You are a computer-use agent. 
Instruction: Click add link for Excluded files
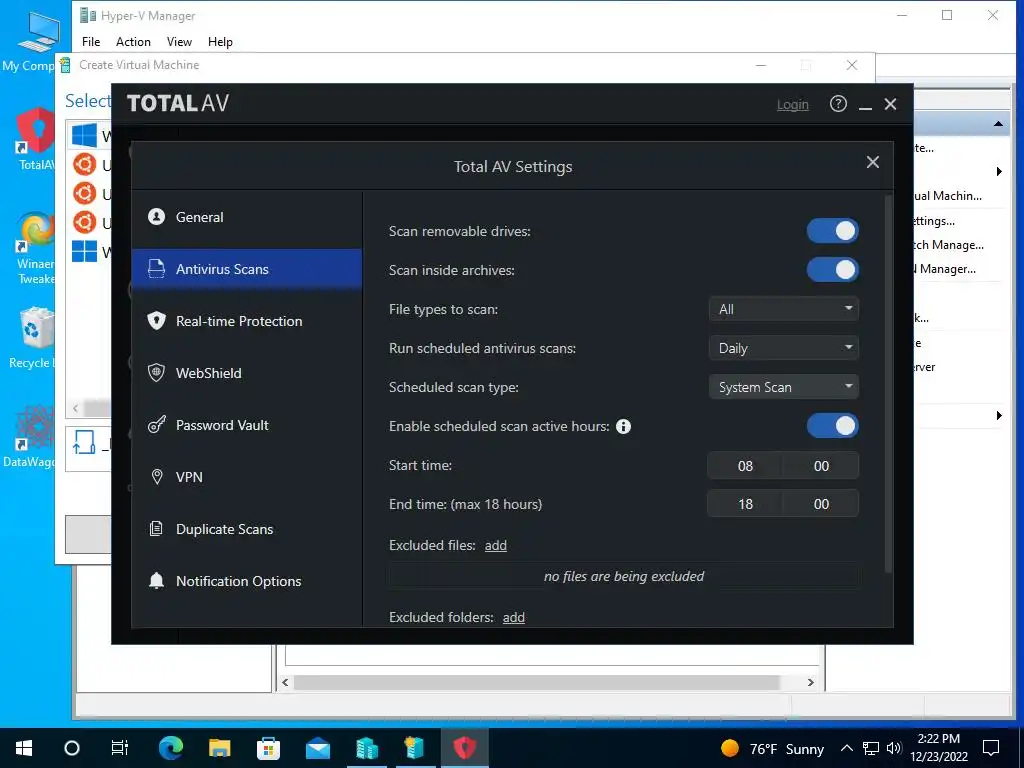[496, 545]
